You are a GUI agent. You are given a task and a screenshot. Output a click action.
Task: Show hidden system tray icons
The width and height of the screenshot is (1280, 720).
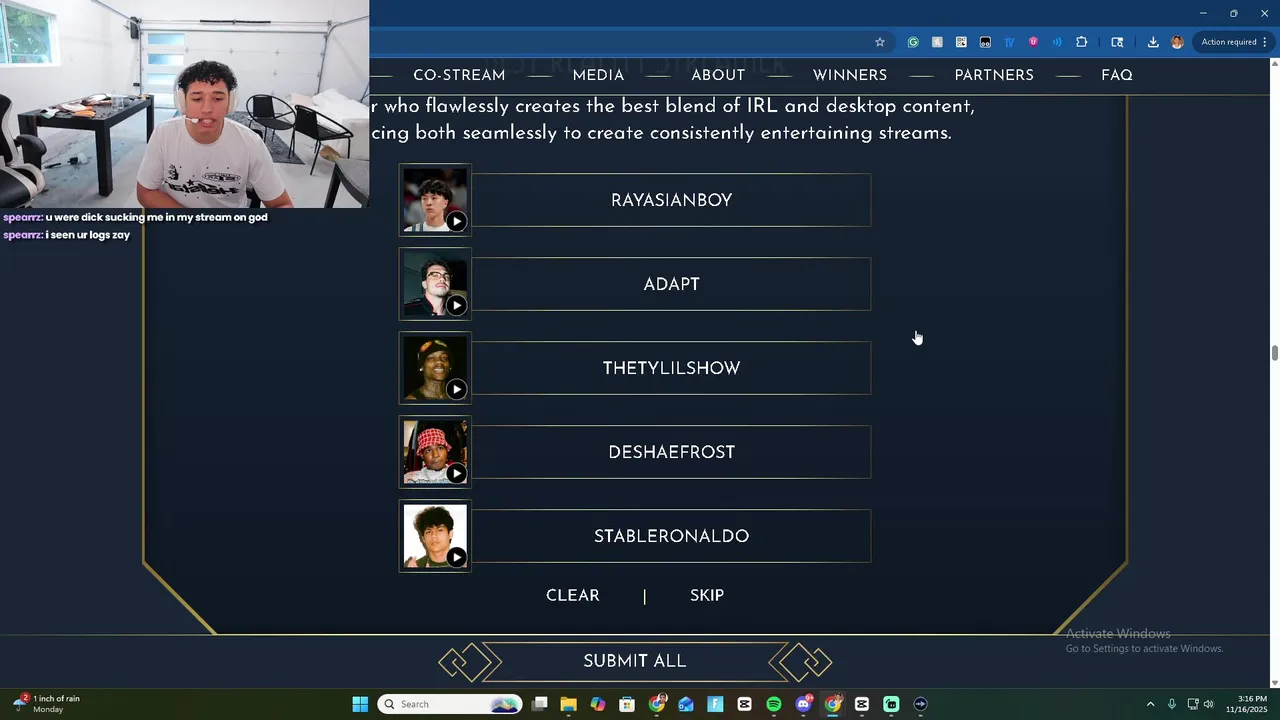point(1150,704)
